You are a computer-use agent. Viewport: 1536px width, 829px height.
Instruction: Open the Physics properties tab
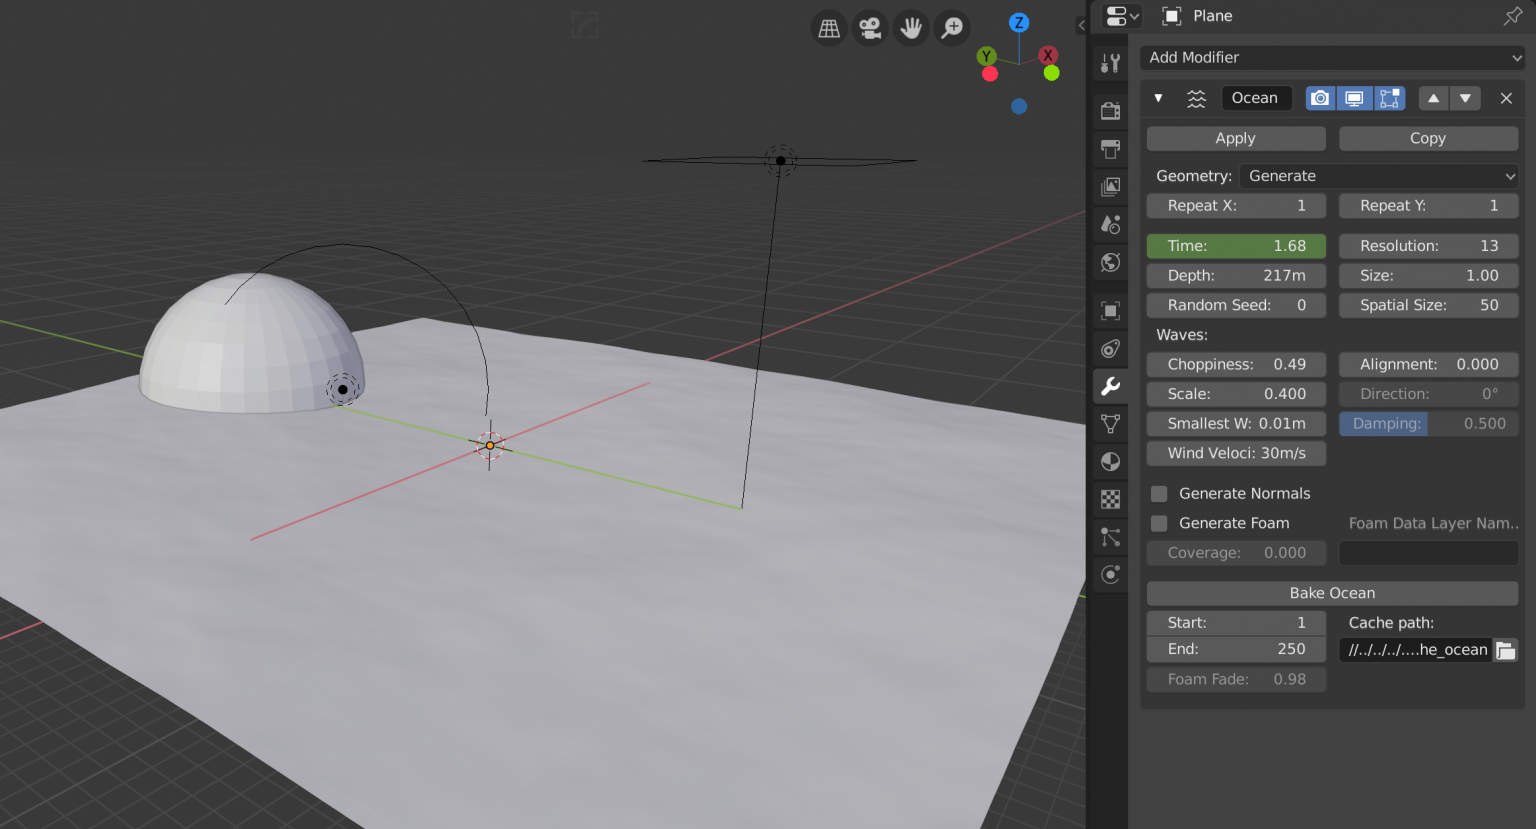(x=1110, y=575)
